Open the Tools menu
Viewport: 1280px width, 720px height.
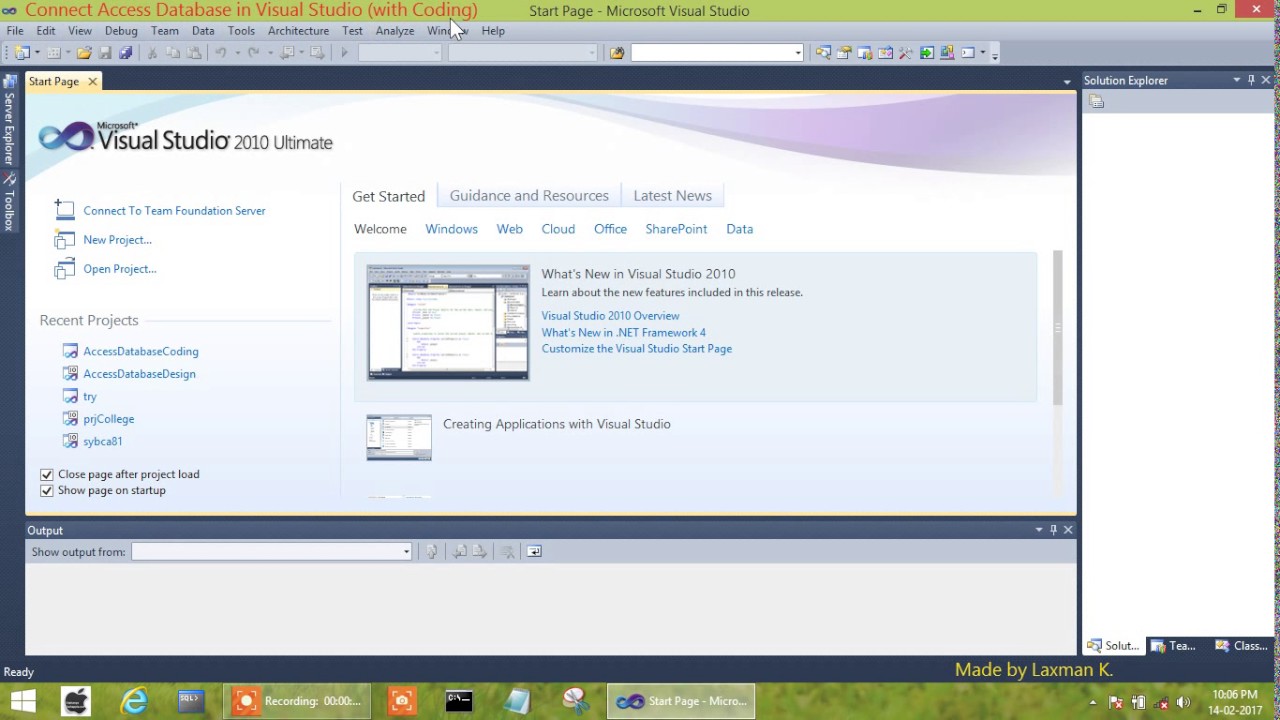[241, 31]
